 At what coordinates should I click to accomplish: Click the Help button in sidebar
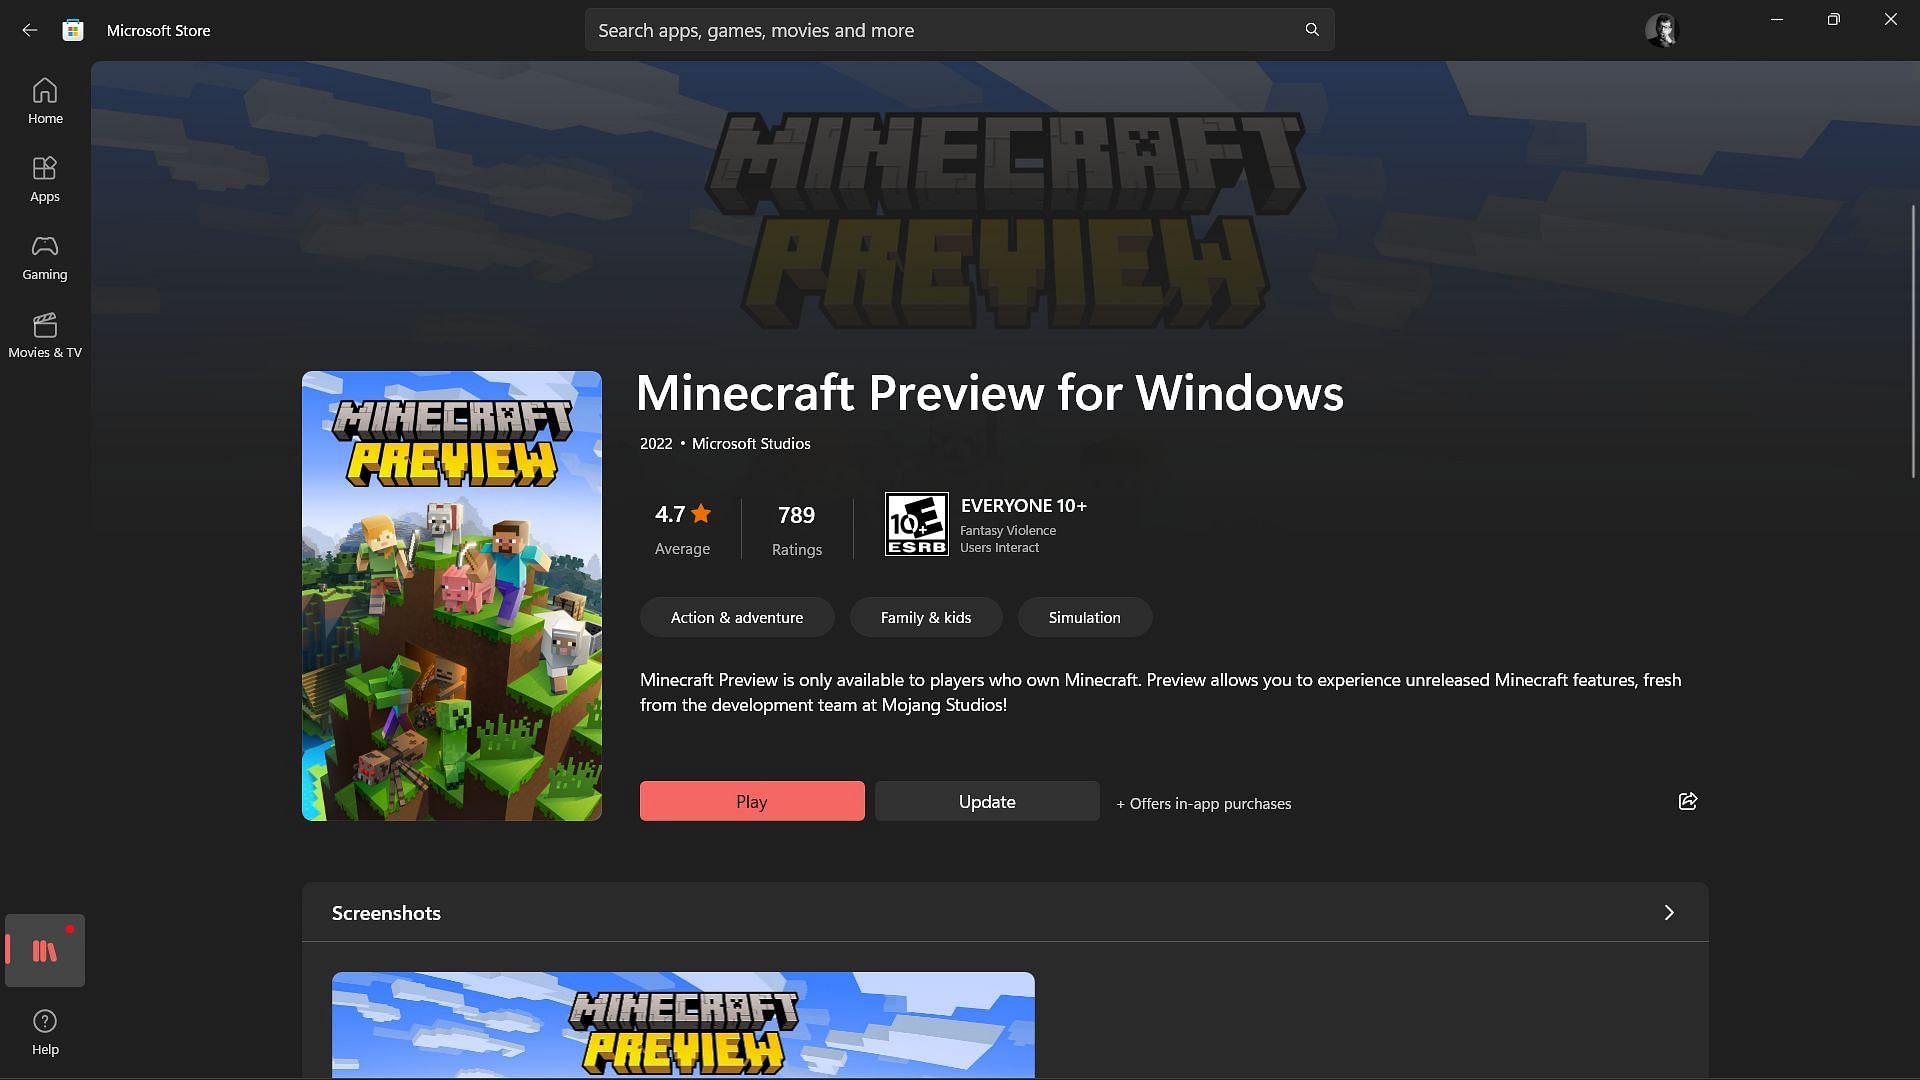(x=45, y=1033)
